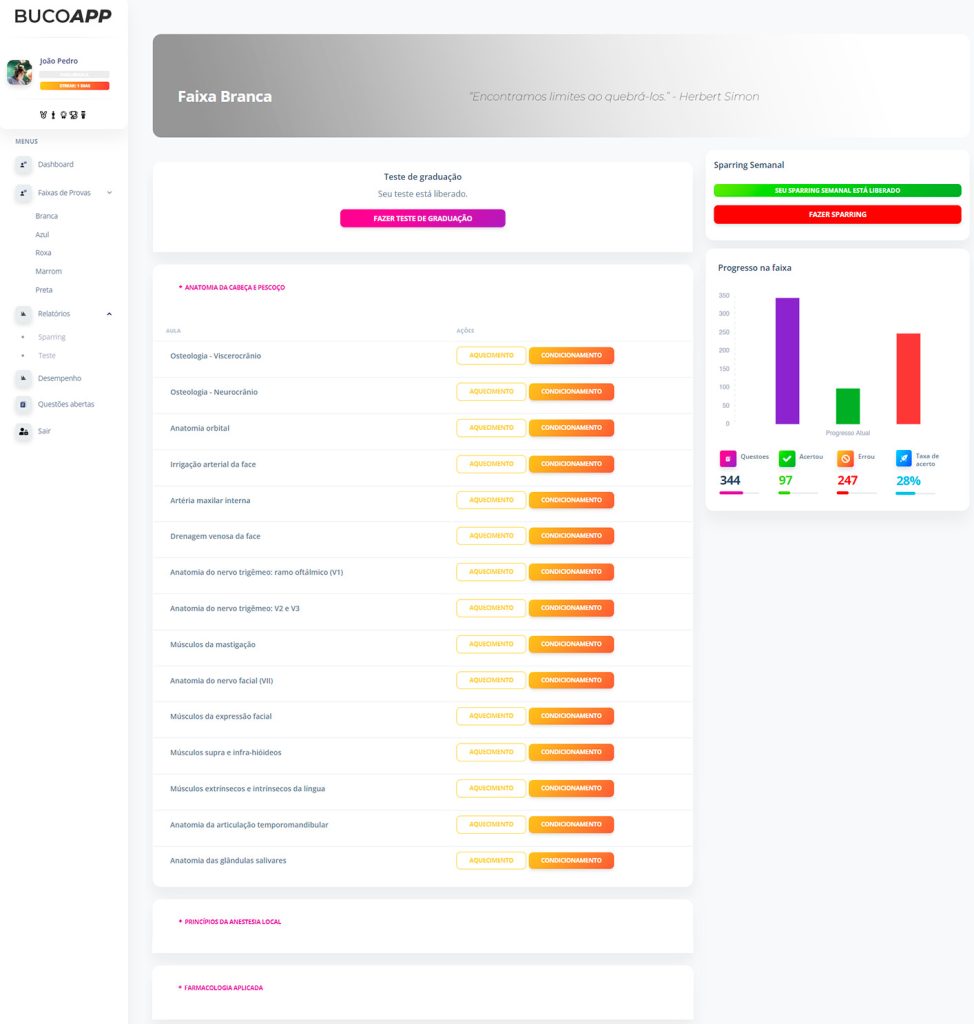Collapse the Faixas de Provas submenu
Viewport: 974px width, 1024px height.
[x=109, y=192]
